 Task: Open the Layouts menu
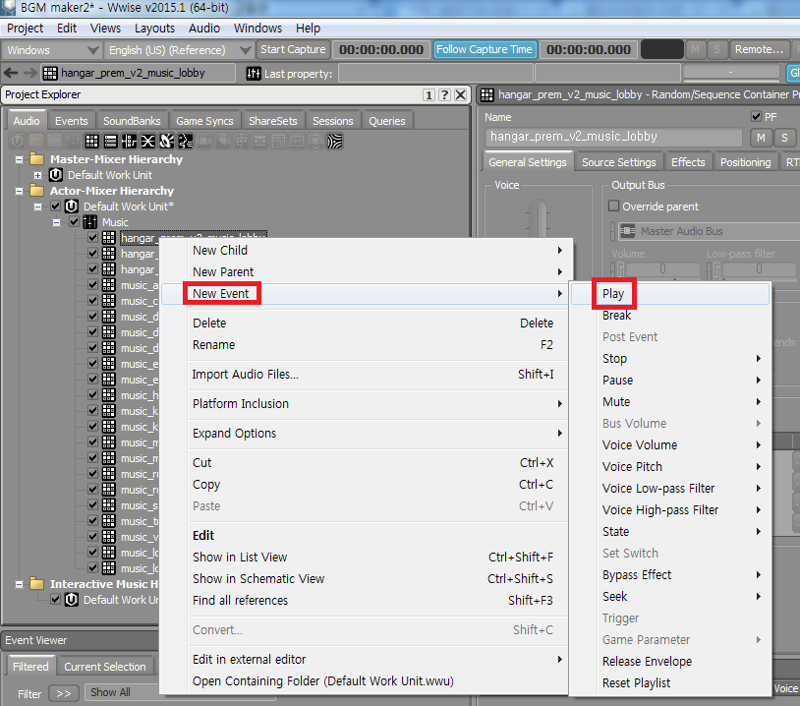tap(155, 28)
